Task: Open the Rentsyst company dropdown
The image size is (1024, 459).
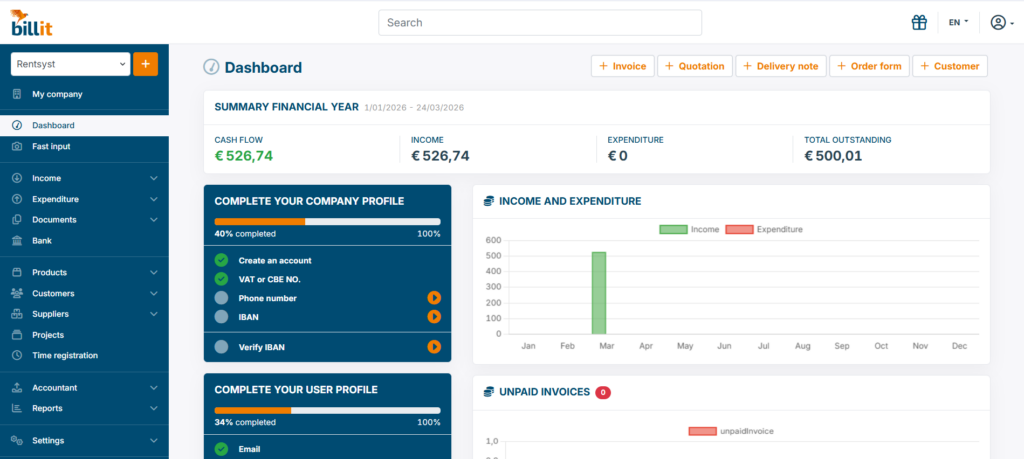Action: point(70,64)
